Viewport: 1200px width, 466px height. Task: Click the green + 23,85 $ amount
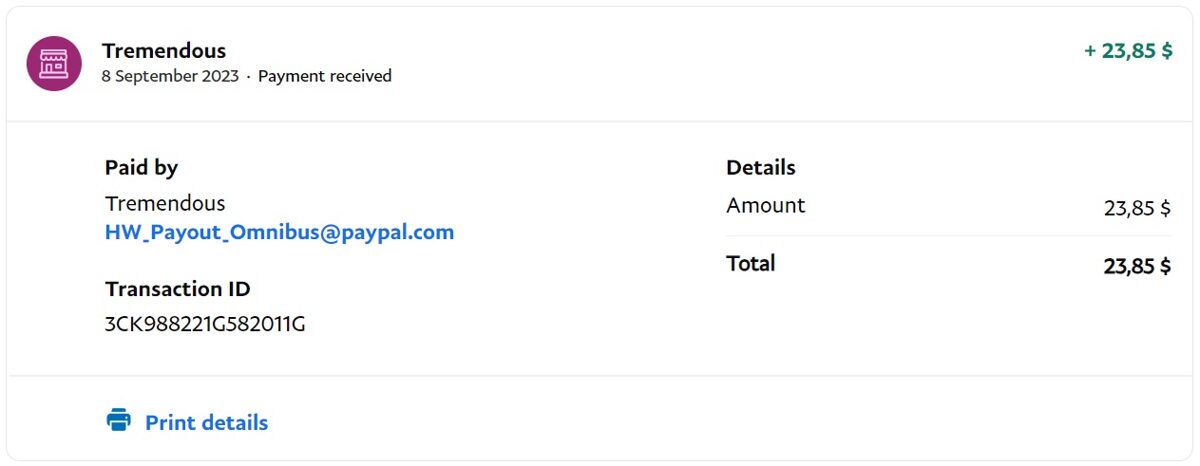(x=1128, y=51)
